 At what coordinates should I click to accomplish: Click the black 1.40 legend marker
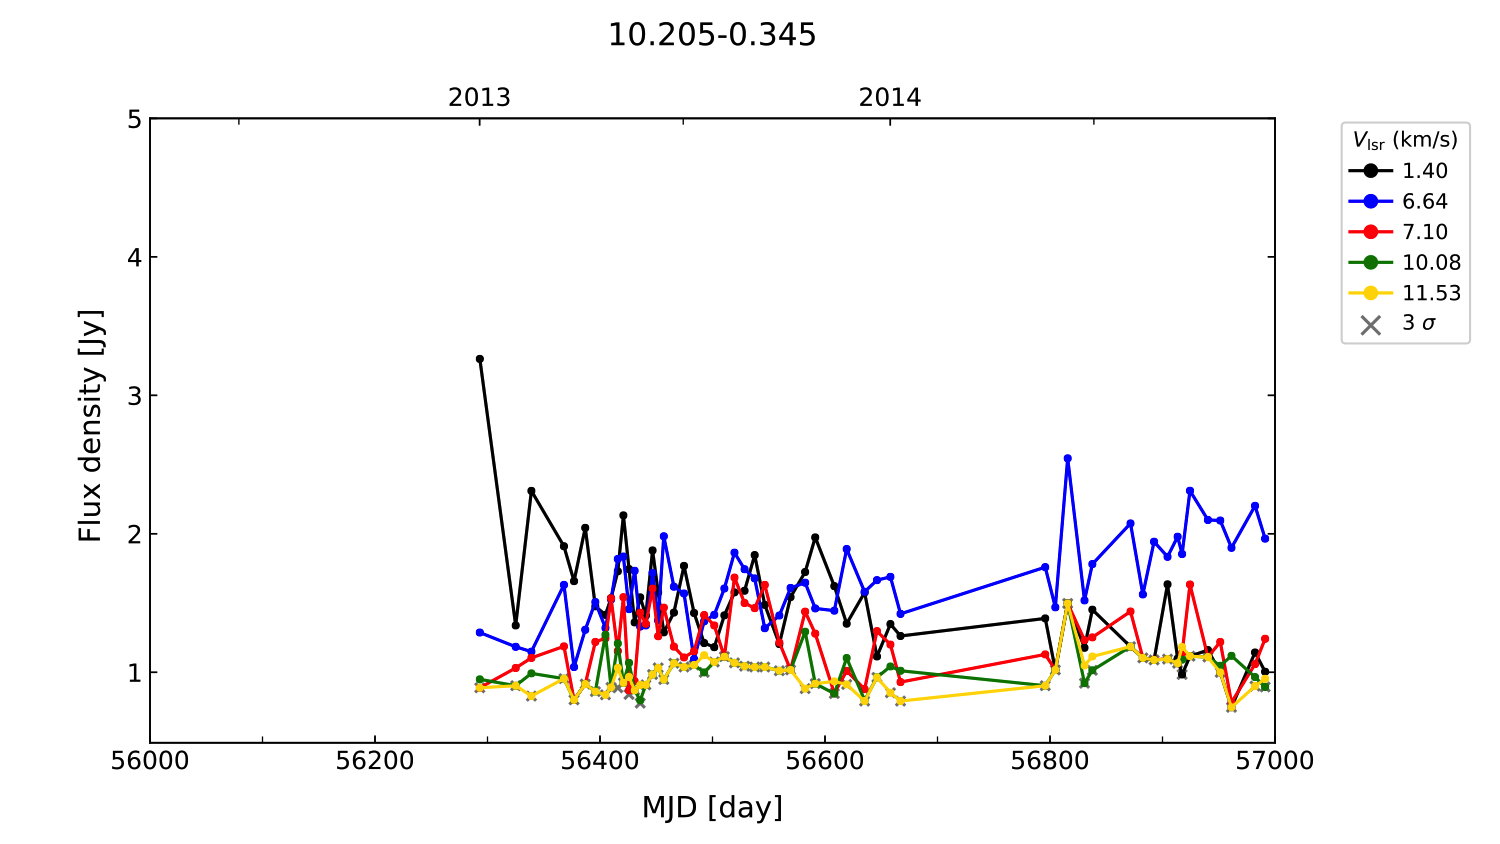click(x=1370, y=171)
